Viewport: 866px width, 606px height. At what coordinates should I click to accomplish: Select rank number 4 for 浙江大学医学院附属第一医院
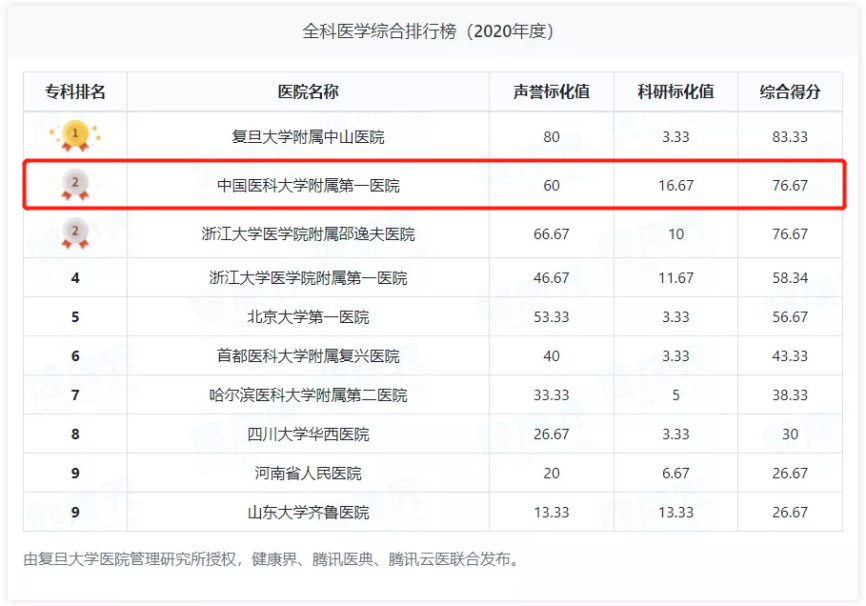75,278
